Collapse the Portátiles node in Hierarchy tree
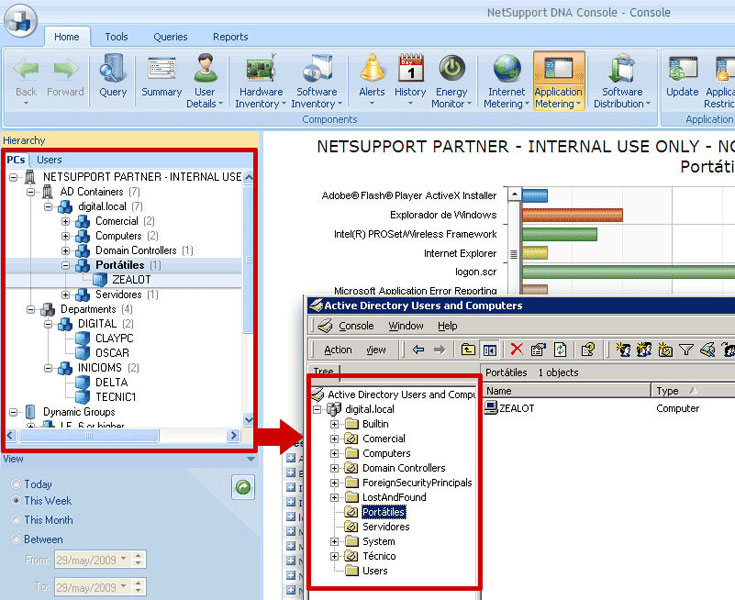 tap(66, 265)
